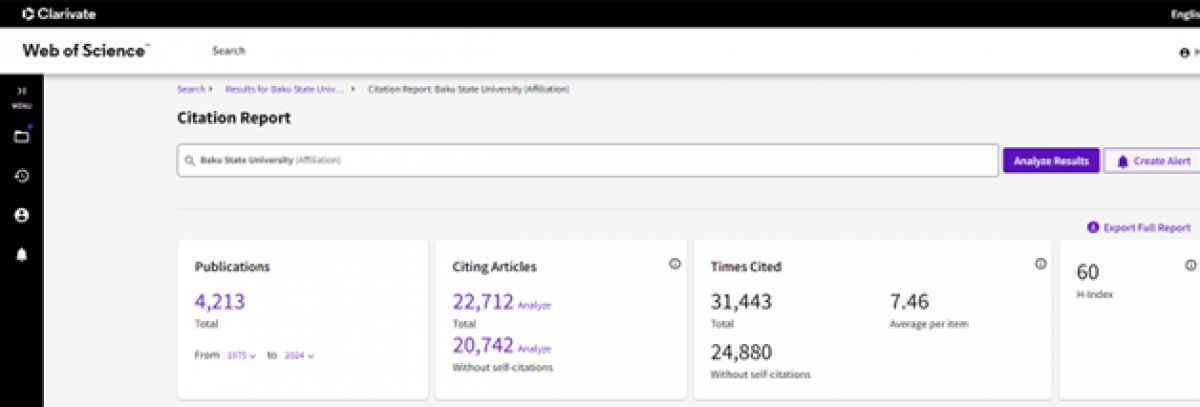Click info icon on Citing Articles card
1200x407 pixels.
pos(674,264)
